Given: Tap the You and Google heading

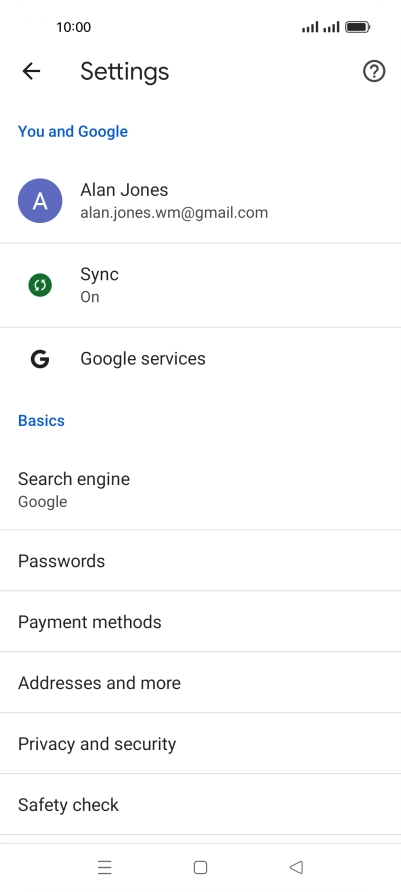Looking at the screenshot, I should pyautogui.click(x=73, y=131).
